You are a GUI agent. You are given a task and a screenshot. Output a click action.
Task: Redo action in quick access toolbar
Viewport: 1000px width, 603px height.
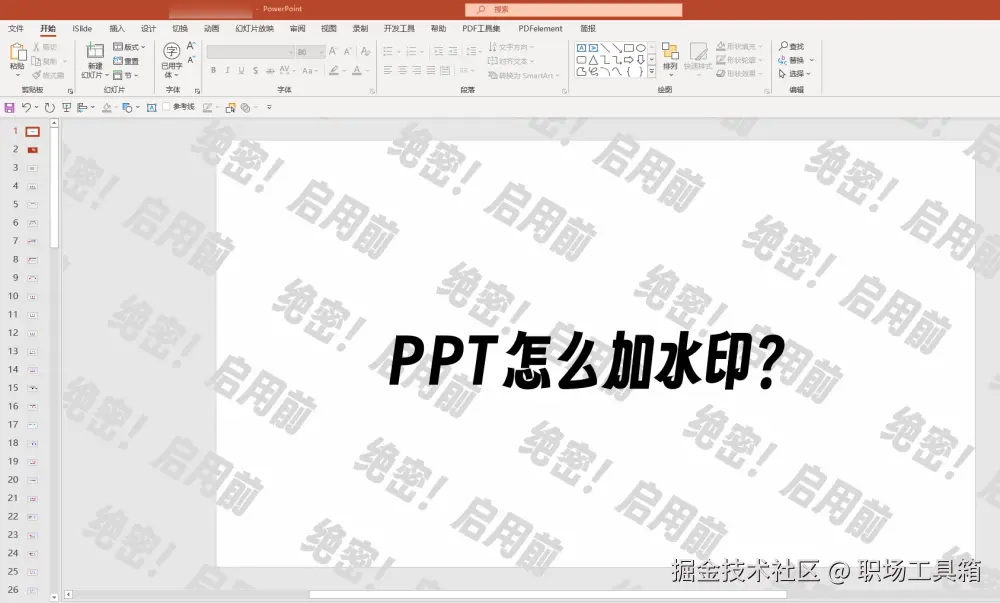click(50, 108)
